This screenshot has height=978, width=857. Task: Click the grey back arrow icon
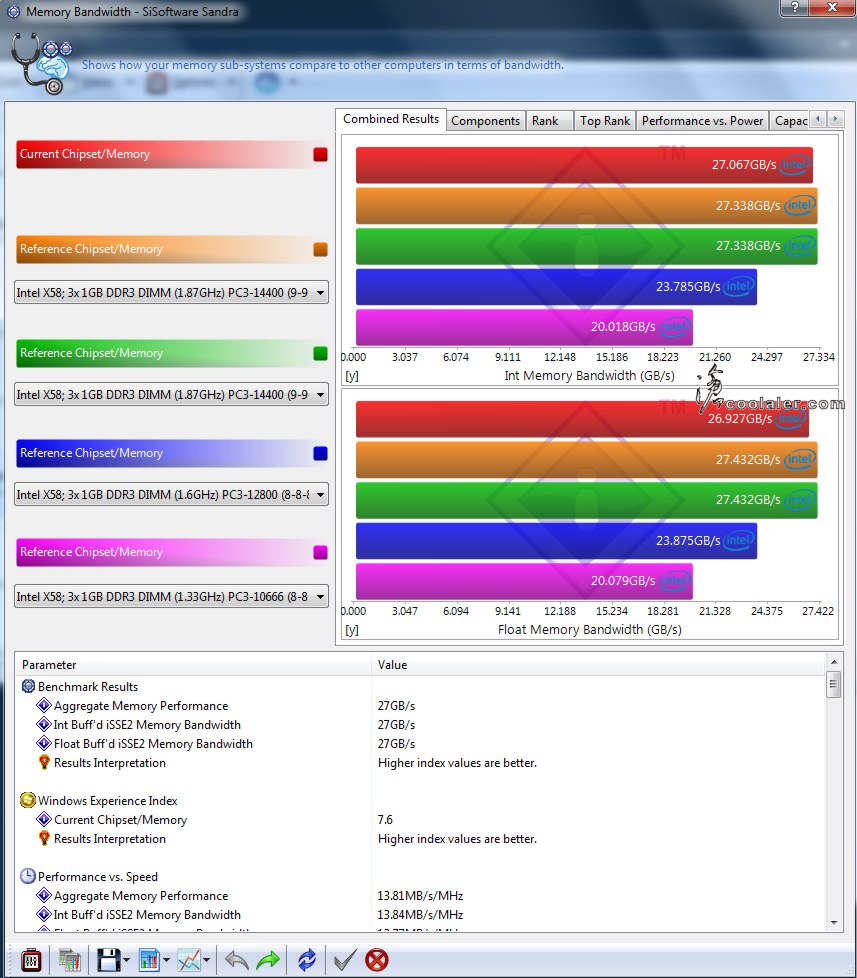click(236, 960)
